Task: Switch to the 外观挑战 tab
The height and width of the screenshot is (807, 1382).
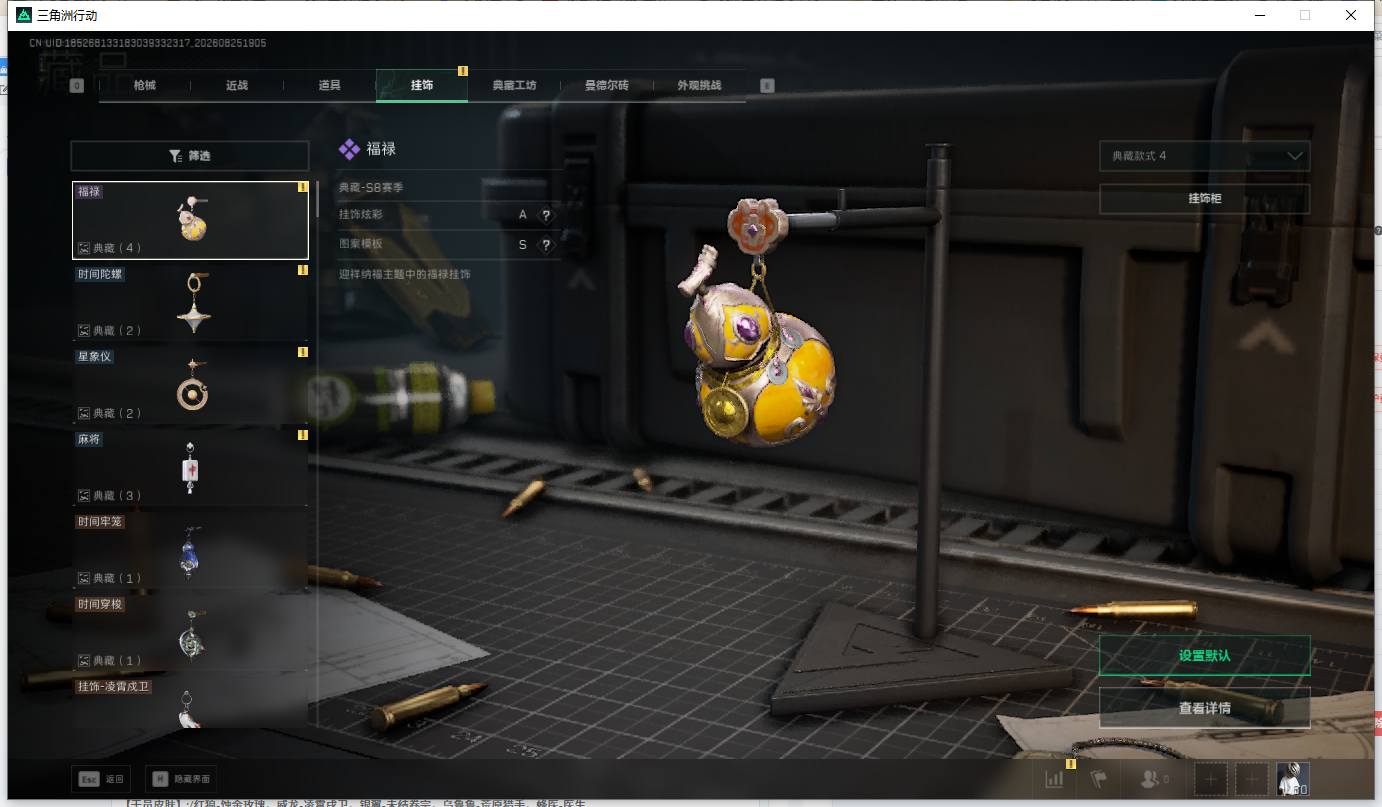Action: 699,85
